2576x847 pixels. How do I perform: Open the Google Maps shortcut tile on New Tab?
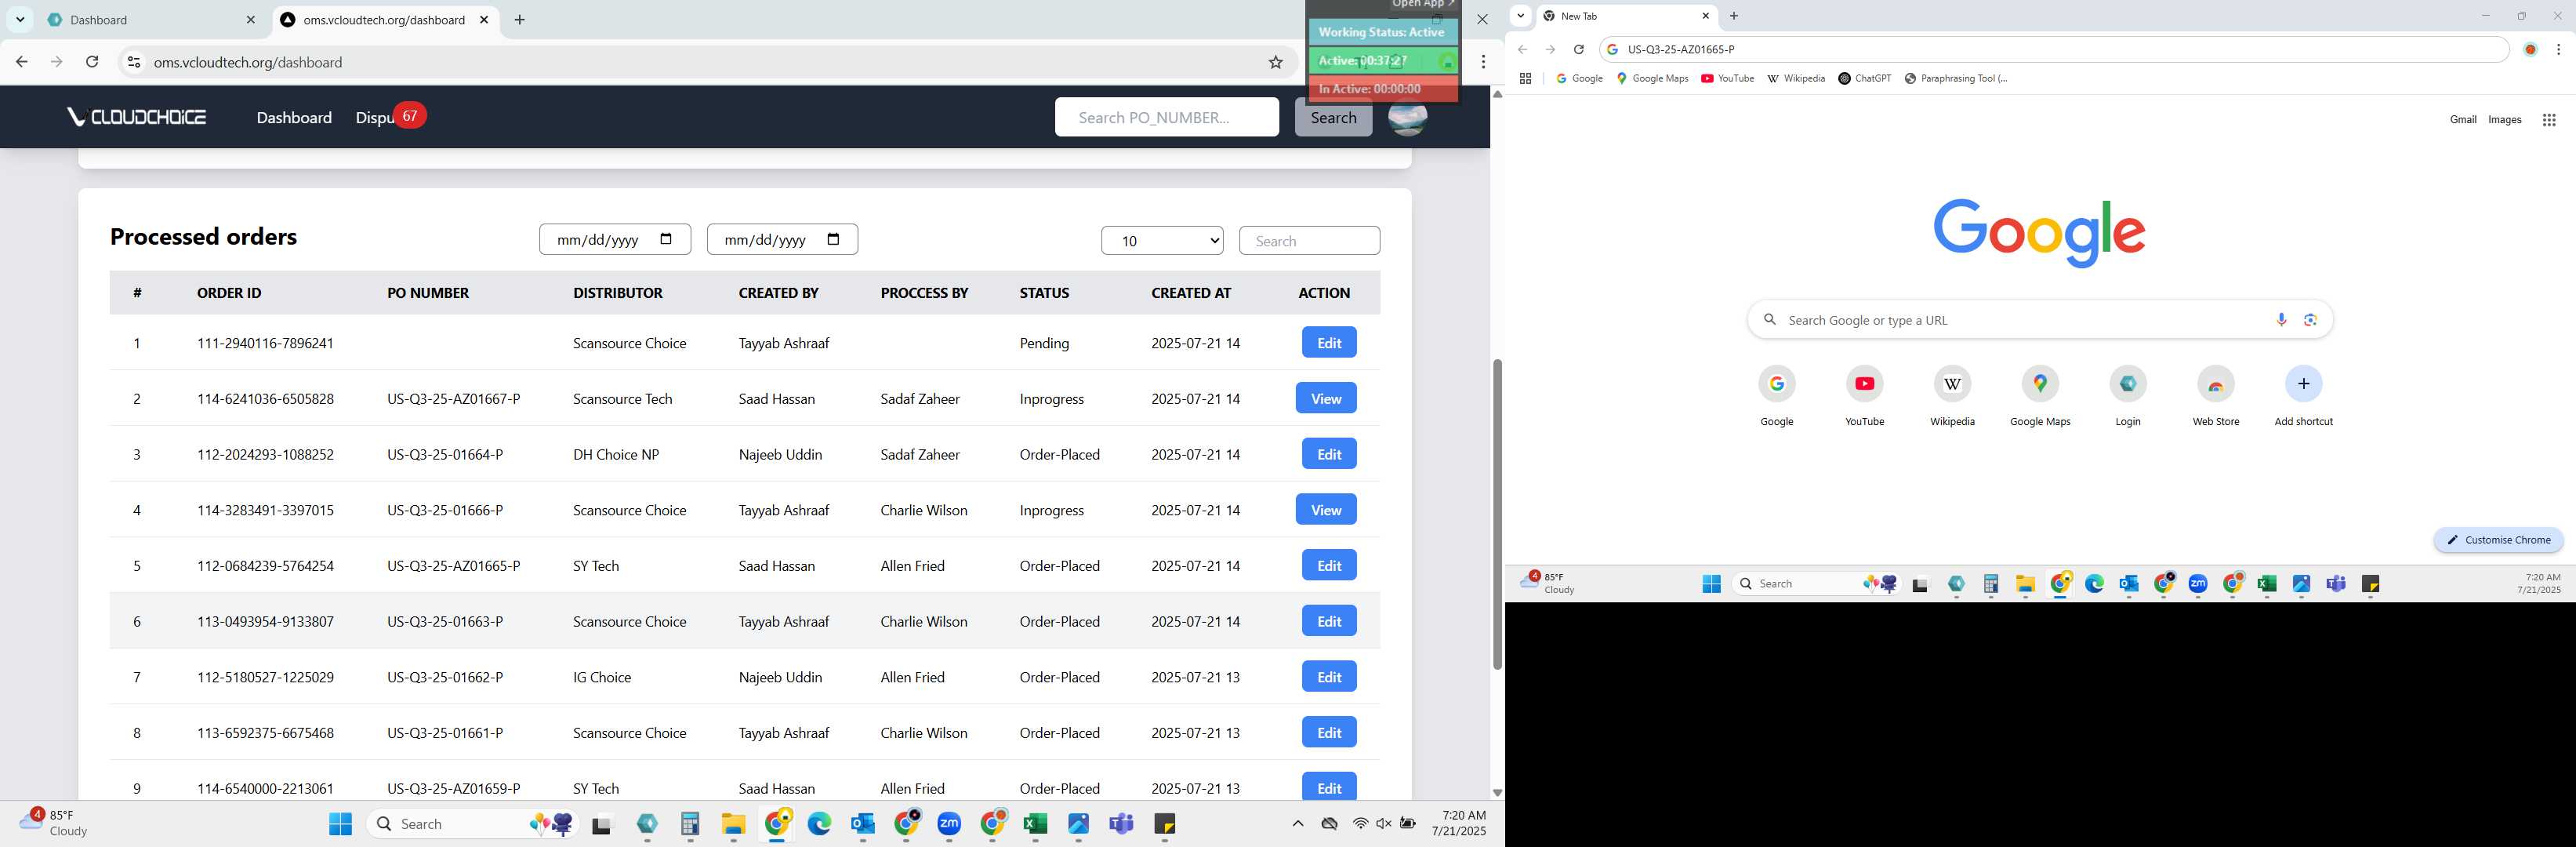point(2040,396)
